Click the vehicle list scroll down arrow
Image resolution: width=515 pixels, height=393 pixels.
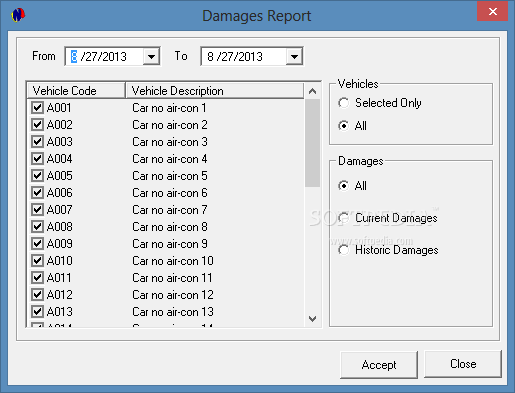pyautogui.click(x=312, y=319)
